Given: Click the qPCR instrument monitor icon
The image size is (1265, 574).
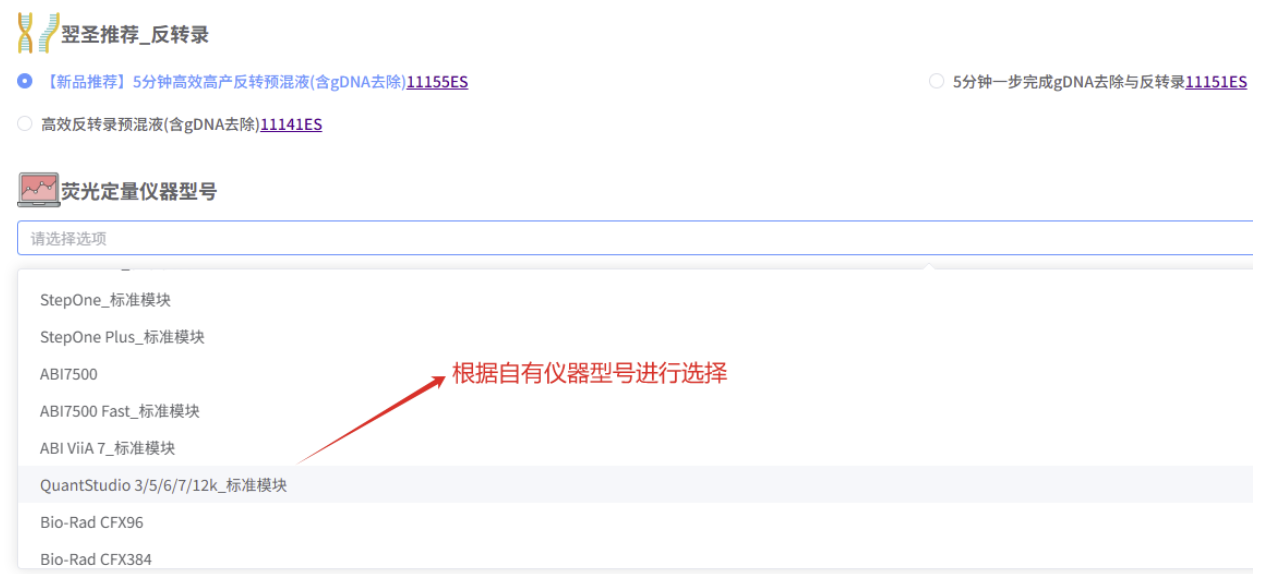Looking at the screenshot, I should point(38,190).
